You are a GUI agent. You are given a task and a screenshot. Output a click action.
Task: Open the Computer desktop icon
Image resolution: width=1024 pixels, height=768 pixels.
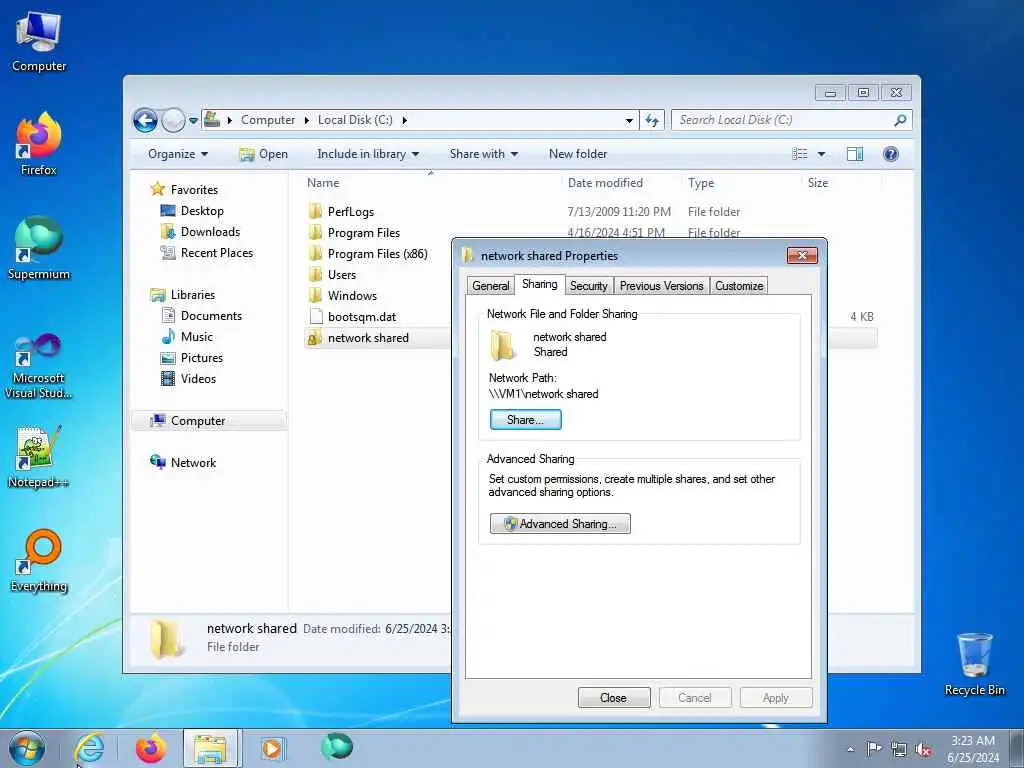[x=39, y=42]
